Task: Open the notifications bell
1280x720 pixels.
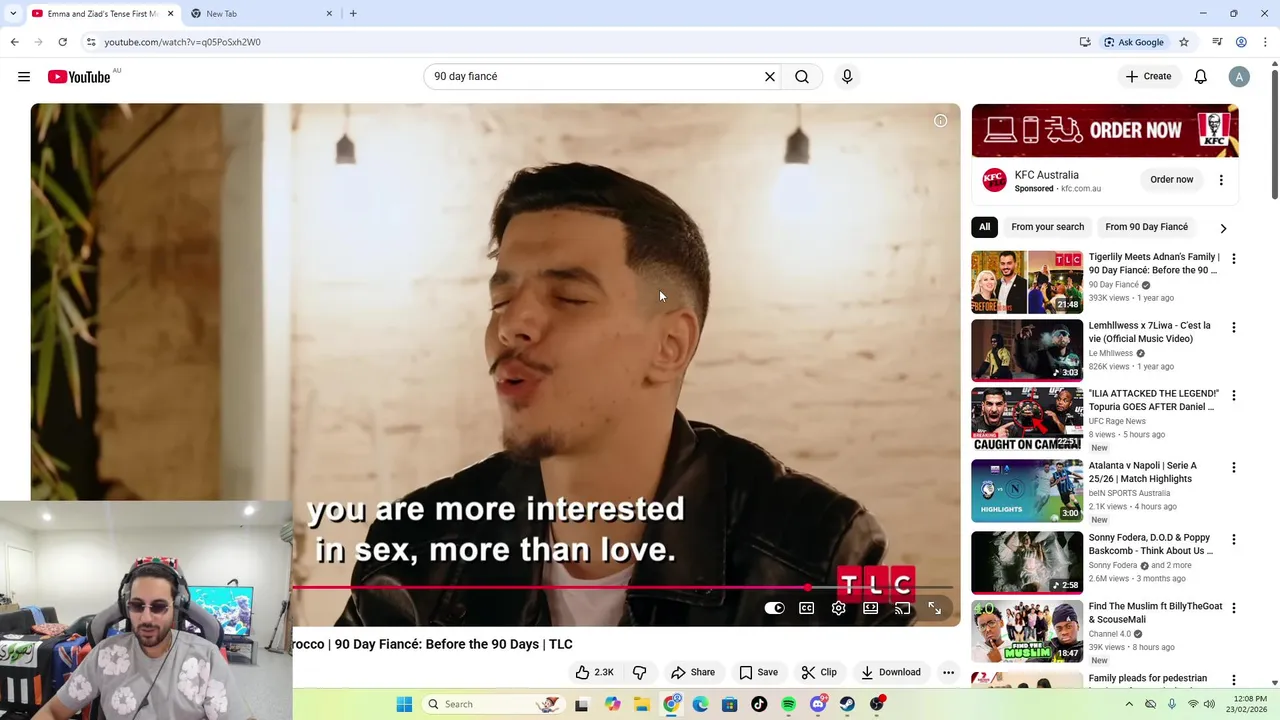Action: [1201, 76]
